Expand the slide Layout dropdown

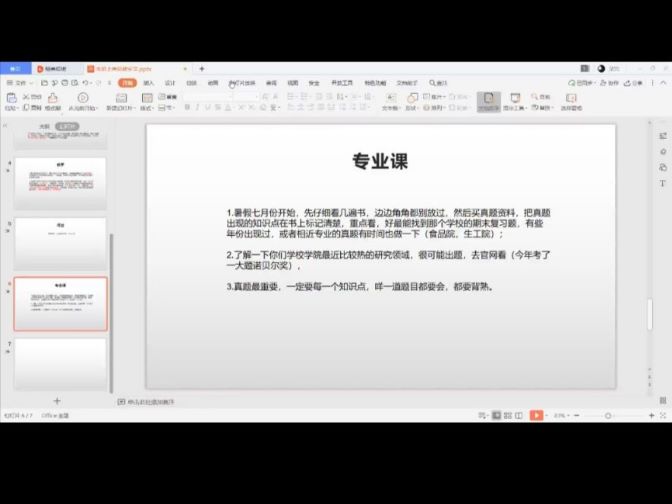(x=152, y=107)
